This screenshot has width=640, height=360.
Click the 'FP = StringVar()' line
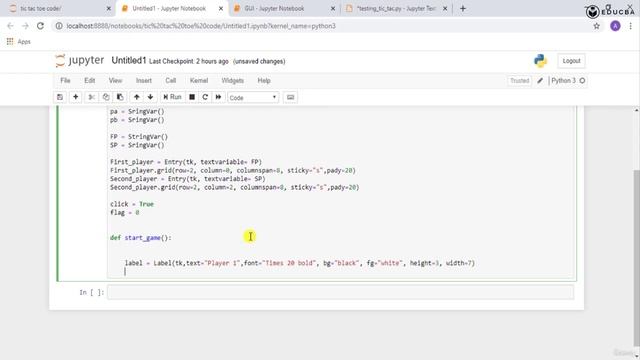[x=139, y=137]
